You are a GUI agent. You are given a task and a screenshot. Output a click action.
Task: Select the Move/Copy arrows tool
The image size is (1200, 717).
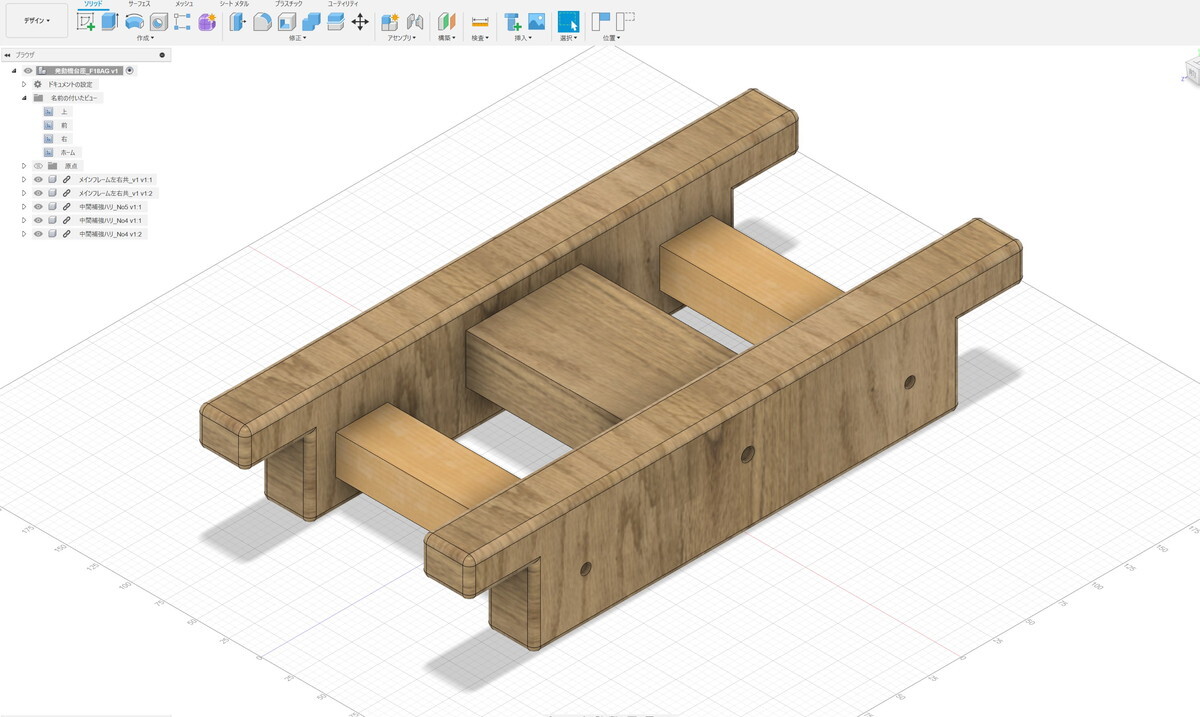[x=360, y=22]
